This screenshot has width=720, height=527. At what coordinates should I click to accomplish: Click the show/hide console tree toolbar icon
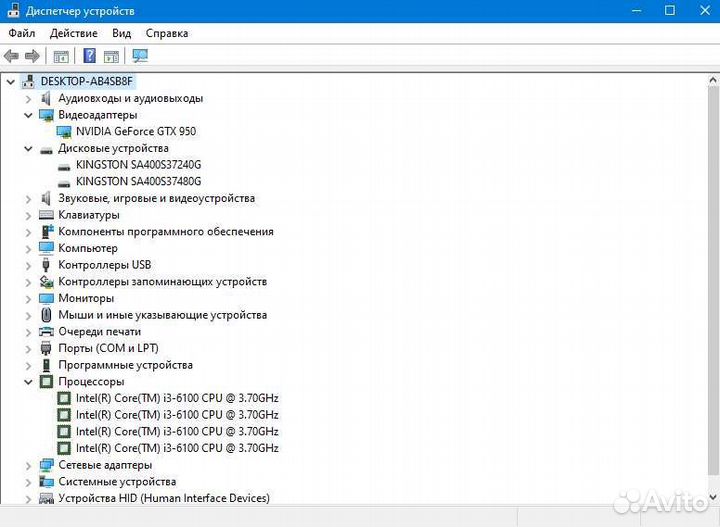click(x=61, y=56)
